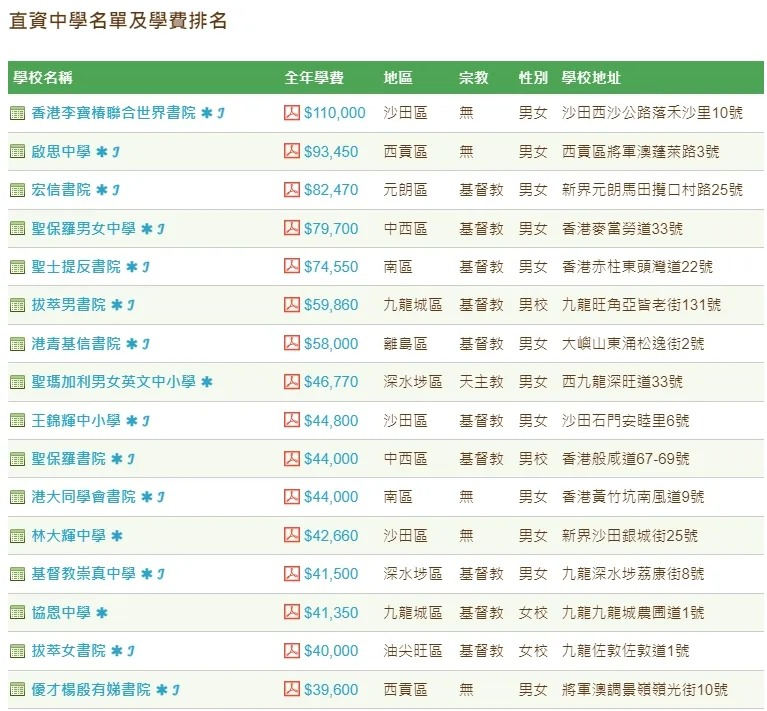This screenshot has height=711, width=767.
Task: Click the J icon after 啟思中學
Action: pos(116,152)
